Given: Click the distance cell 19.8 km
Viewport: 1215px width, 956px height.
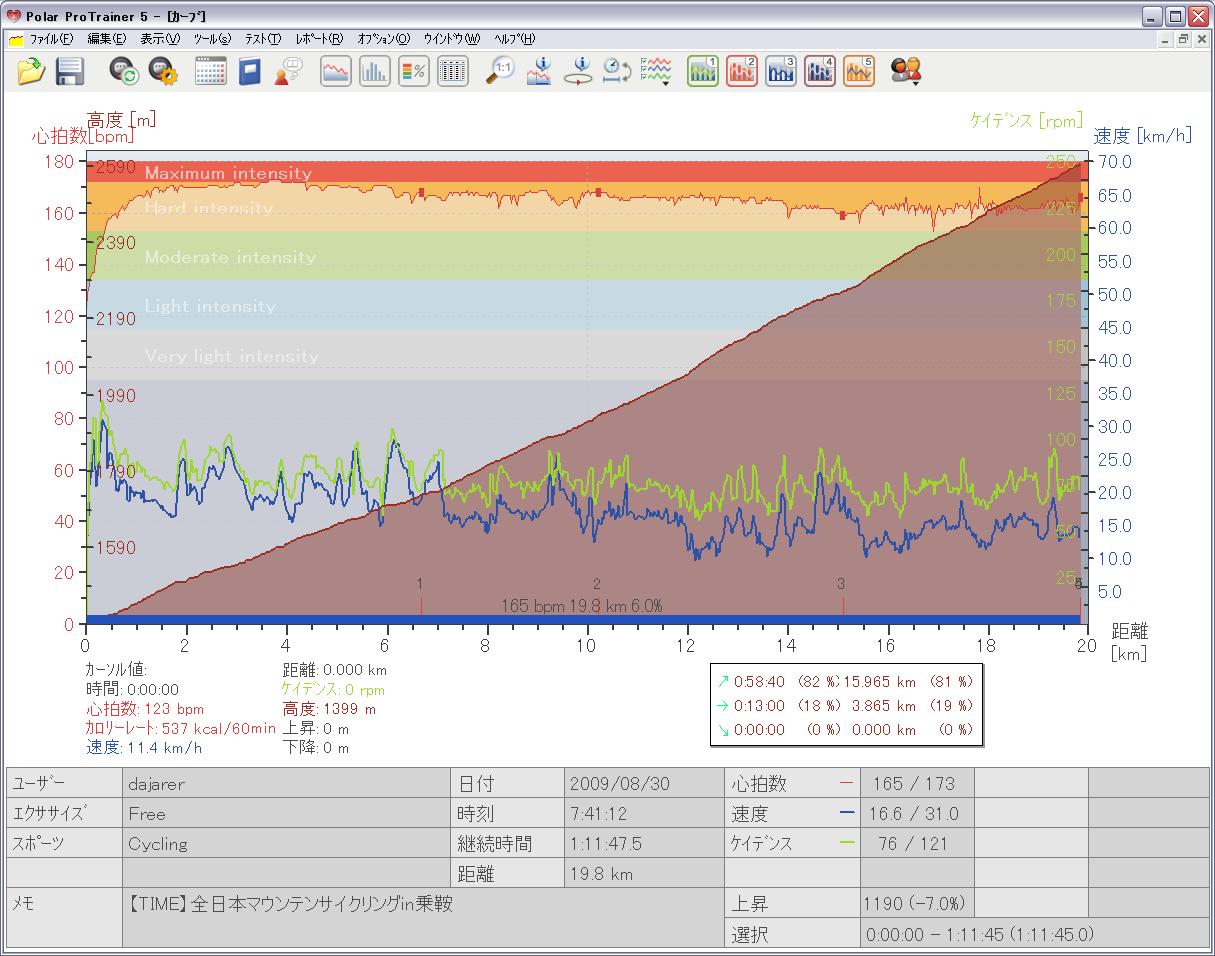Looking at the screenshot, I should [x=644, y=874].
